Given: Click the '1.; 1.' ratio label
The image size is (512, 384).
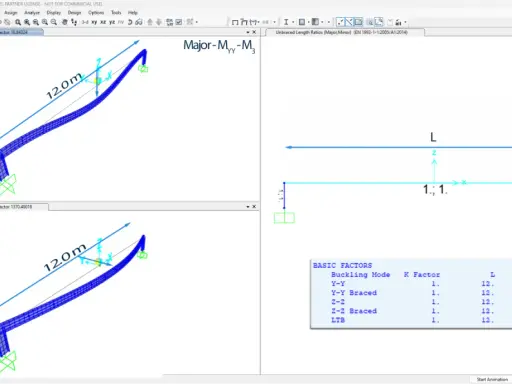Looking at the screenshot, I should pos(435,190).
